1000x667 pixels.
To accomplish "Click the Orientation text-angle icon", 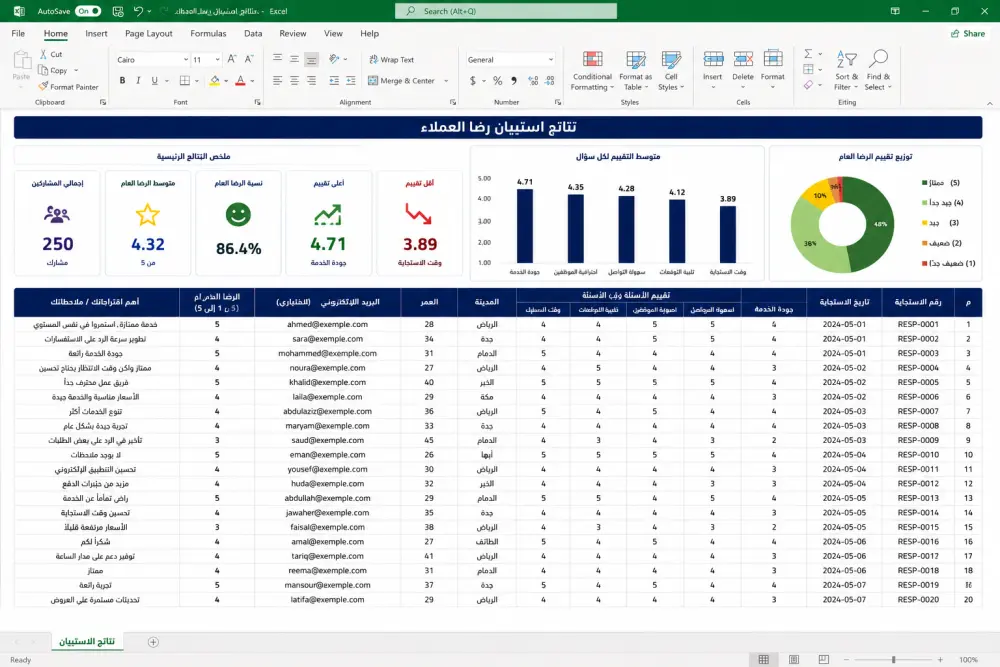I will click(334, 59).
